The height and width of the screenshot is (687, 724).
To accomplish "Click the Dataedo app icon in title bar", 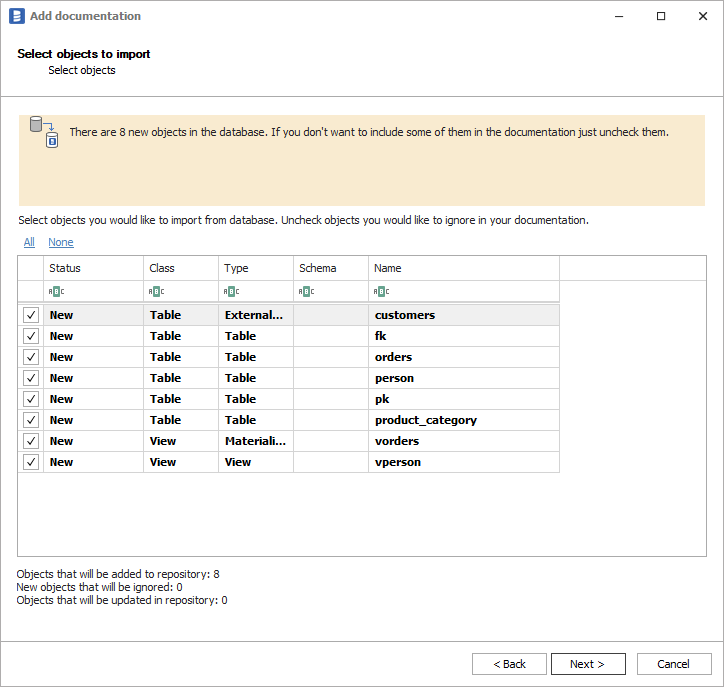I will click(x=16, y=16).
